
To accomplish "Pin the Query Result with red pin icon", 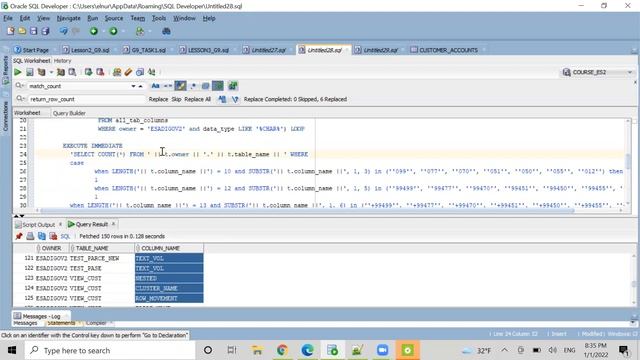I will tap(19, 236).
